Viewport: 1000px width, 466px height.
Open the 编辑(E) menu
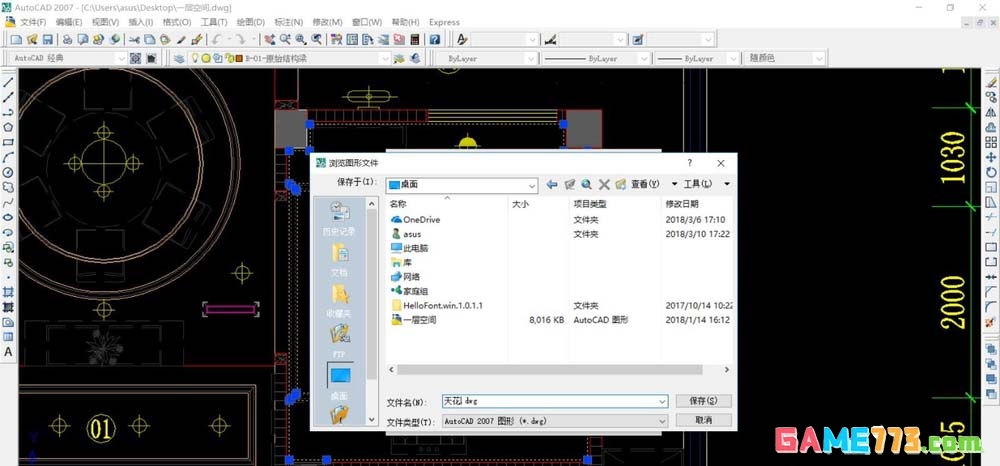(69, 22)
